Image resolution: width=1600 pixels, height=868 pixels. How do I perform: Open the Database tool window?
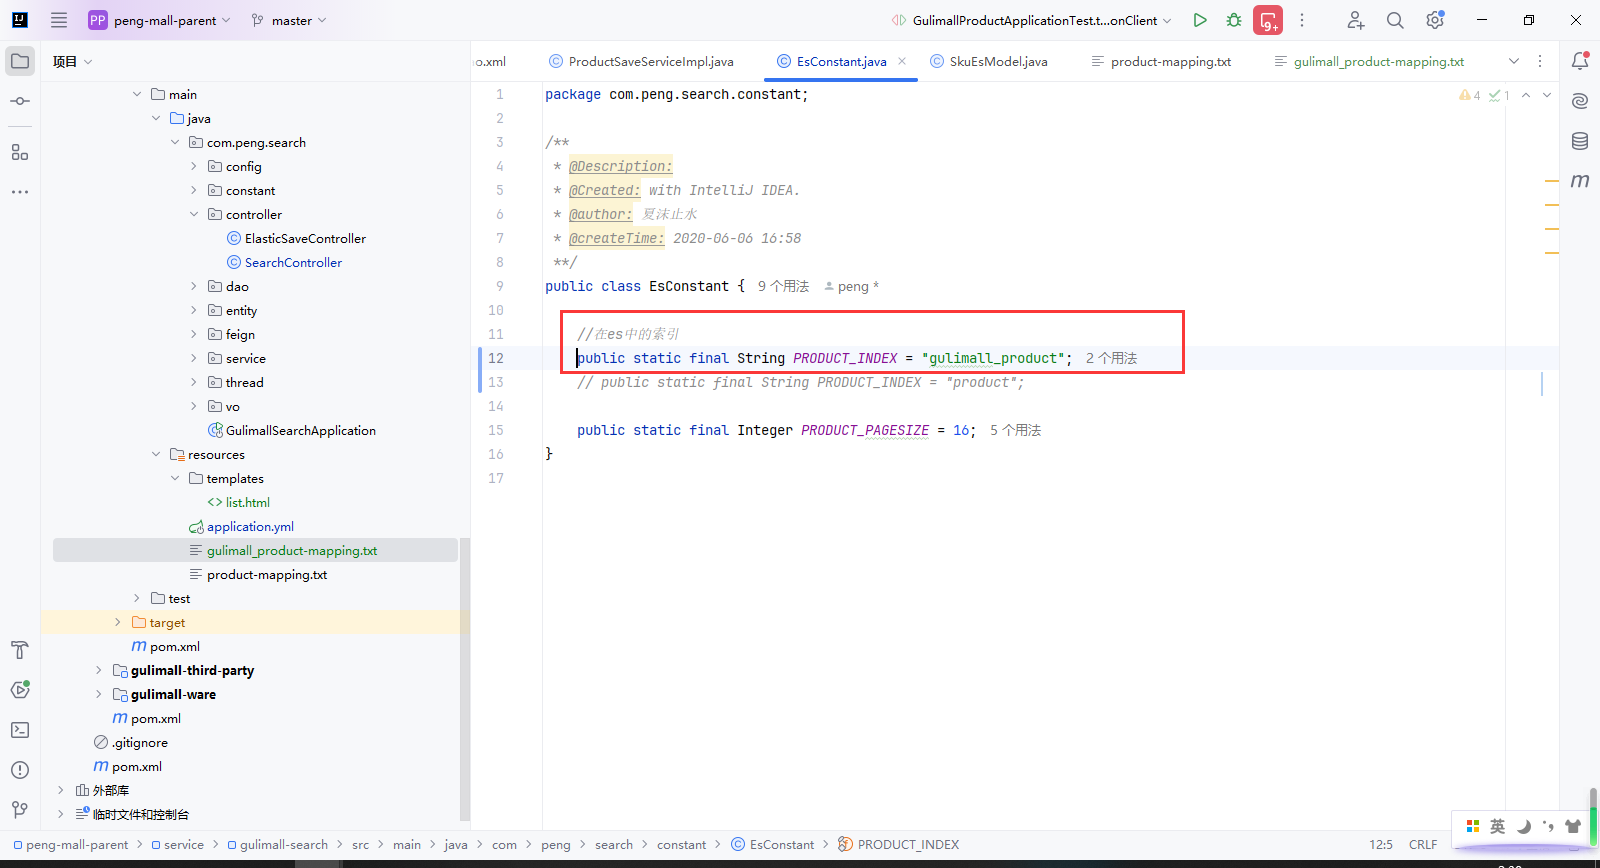[x=1580, y=141]
